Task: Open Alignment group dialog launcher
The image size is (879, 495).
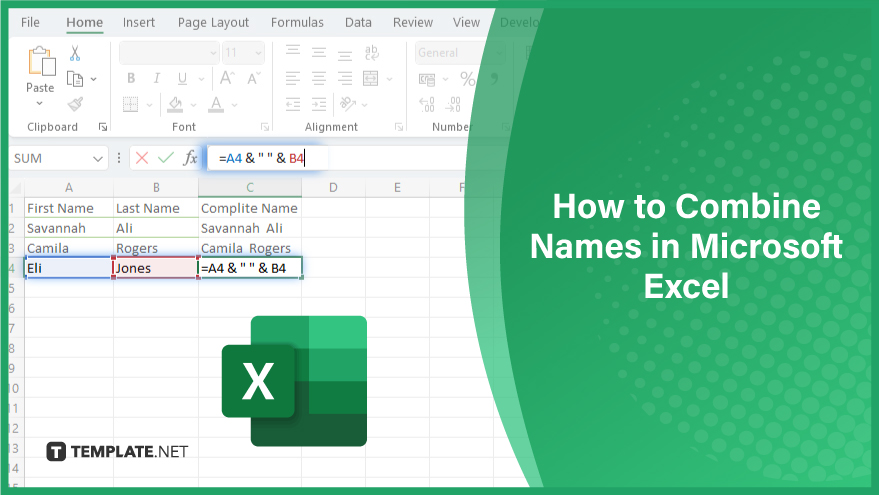Action: (399, 127)
